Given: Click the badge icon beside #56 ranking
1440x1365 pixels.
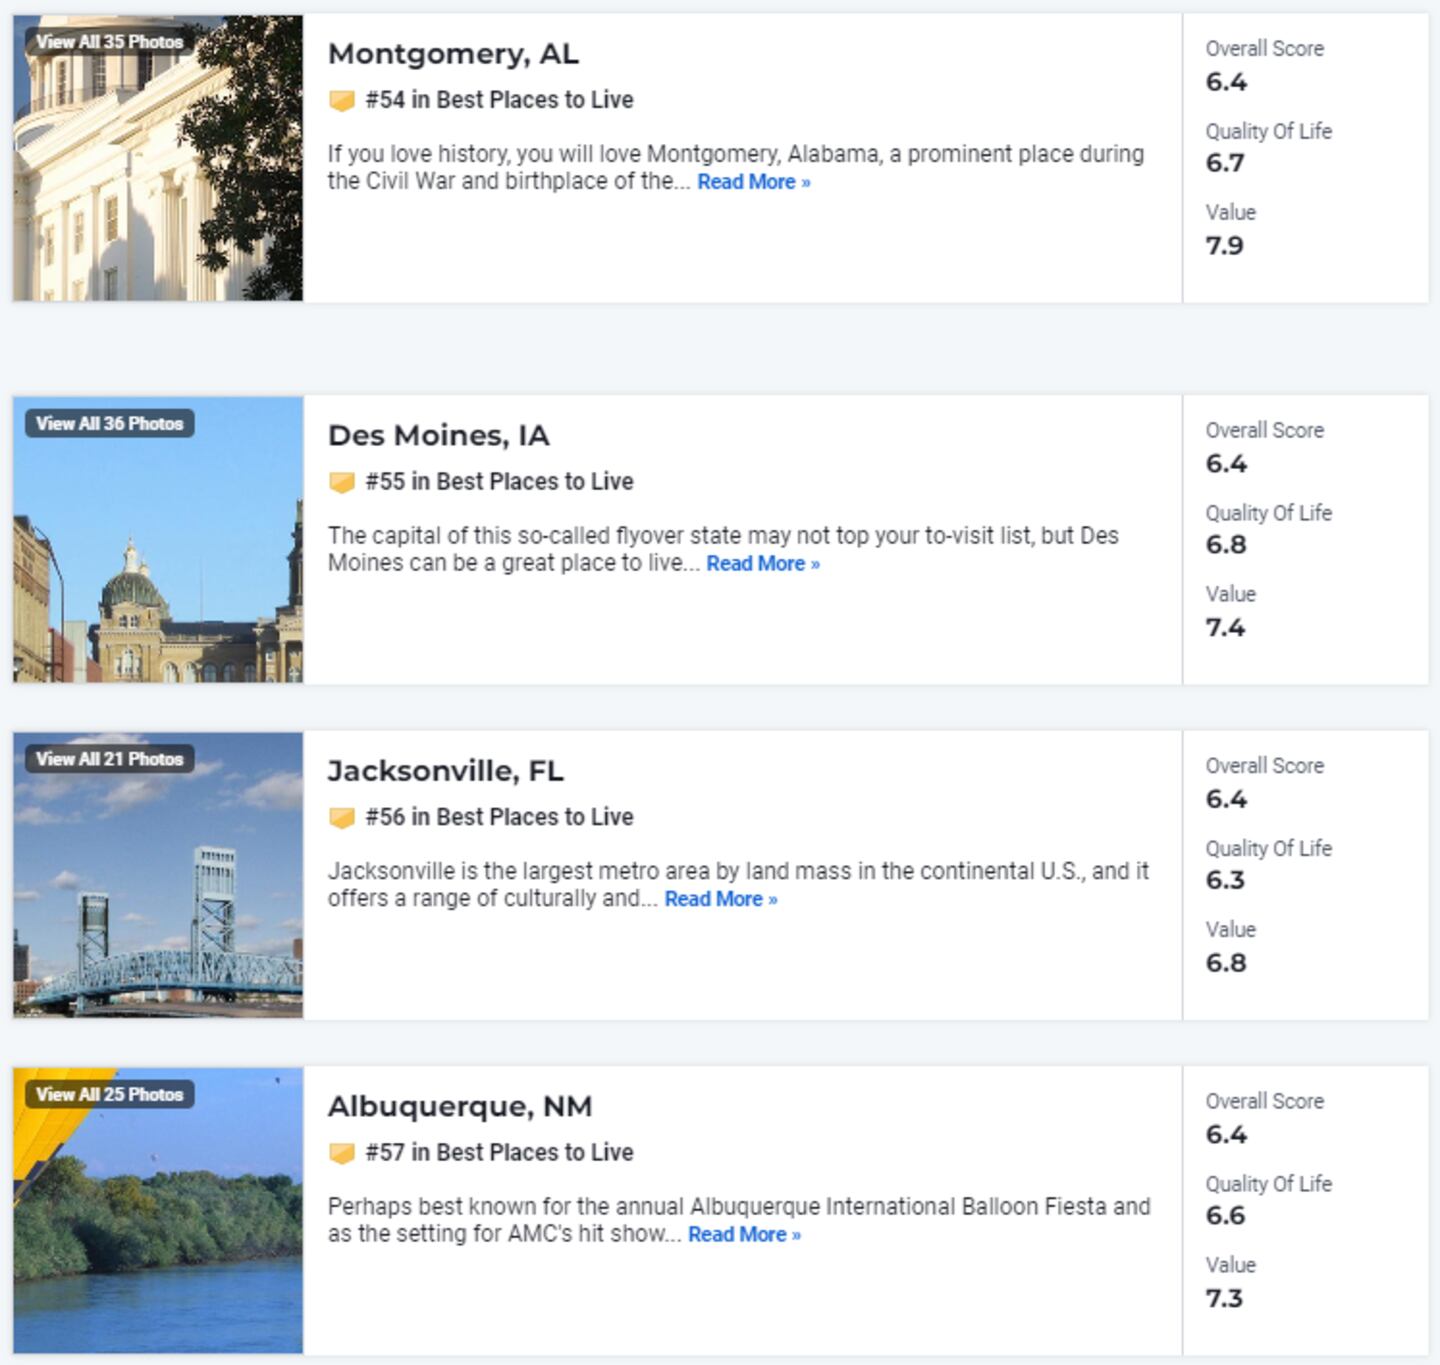Looking at the screenshot, I should pyautogui.click(x=342, y=817).
